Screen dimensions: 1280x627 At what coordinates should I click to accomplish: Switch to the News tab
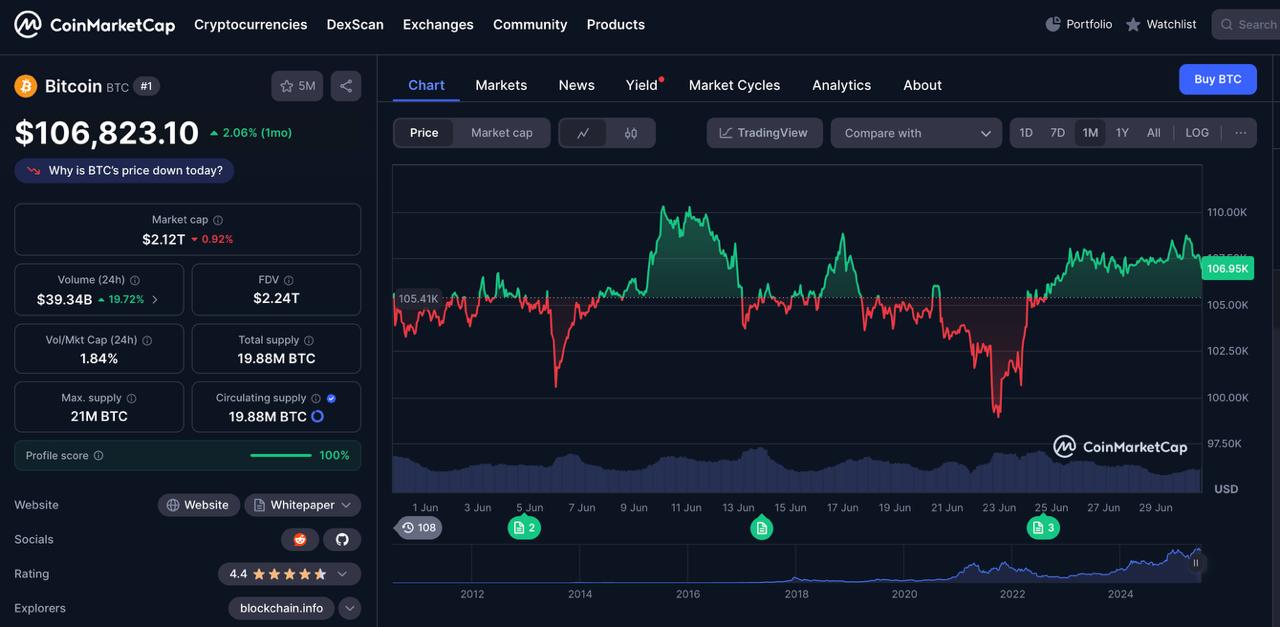(x=577, y=85)
